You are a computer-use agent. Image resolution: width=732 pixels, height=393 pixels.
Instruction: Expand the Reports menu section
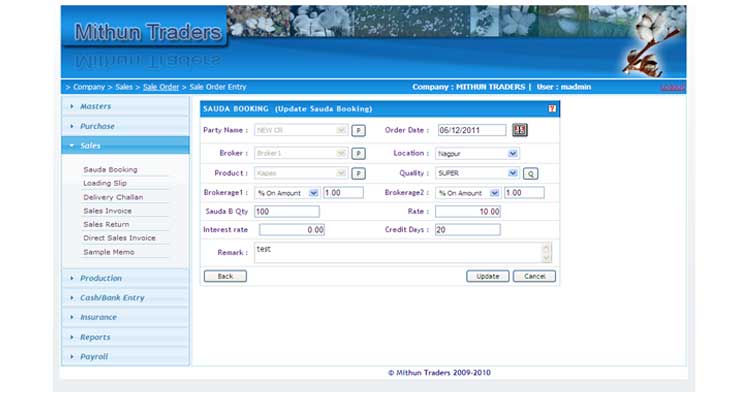[125, 337]
